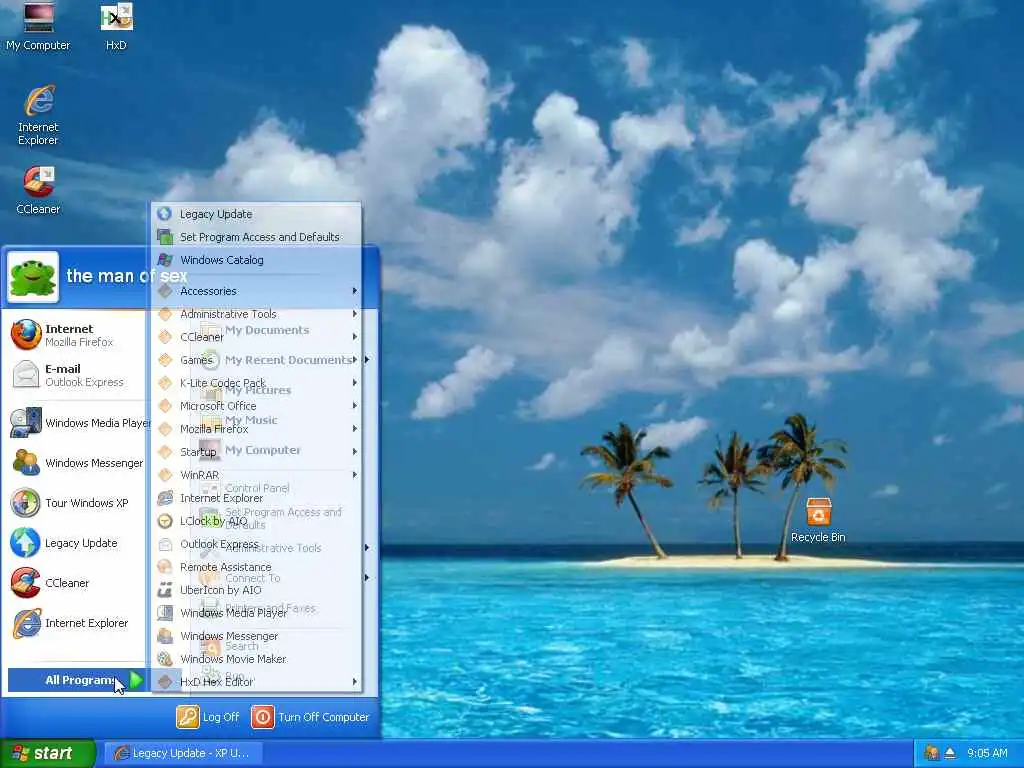1024x768 pixels.
Task: Expand the Administrative Tools submenu arrow
Action: pyautogui.click(x=355, y=313)
